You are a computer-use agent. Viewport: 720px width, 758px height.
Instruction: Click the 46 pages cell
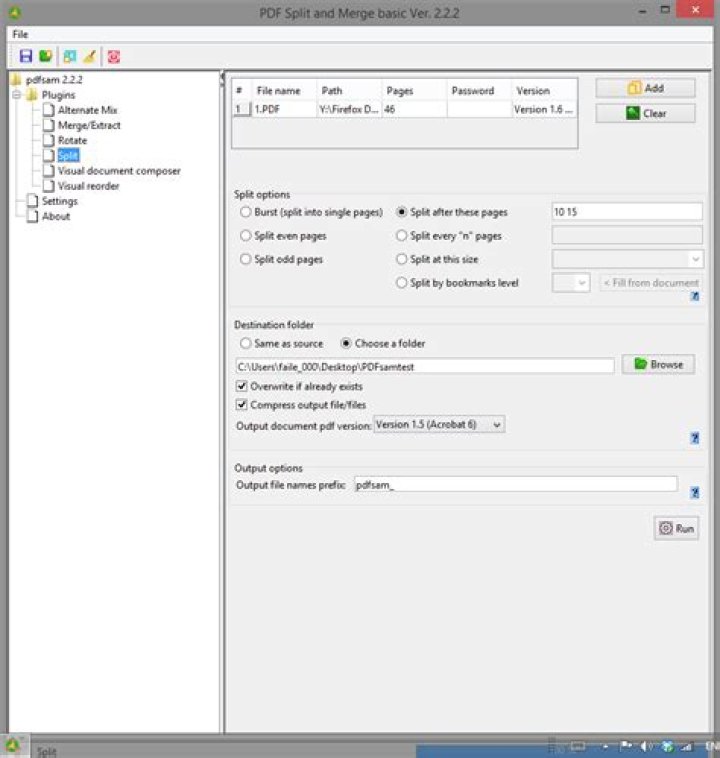coord(414,109)
